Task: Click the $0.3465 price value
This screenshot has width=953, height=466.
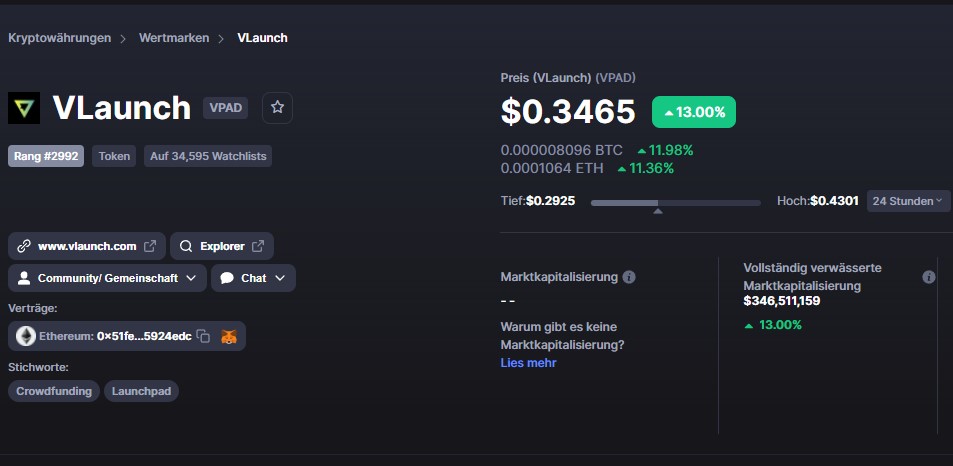Action: 568,112
